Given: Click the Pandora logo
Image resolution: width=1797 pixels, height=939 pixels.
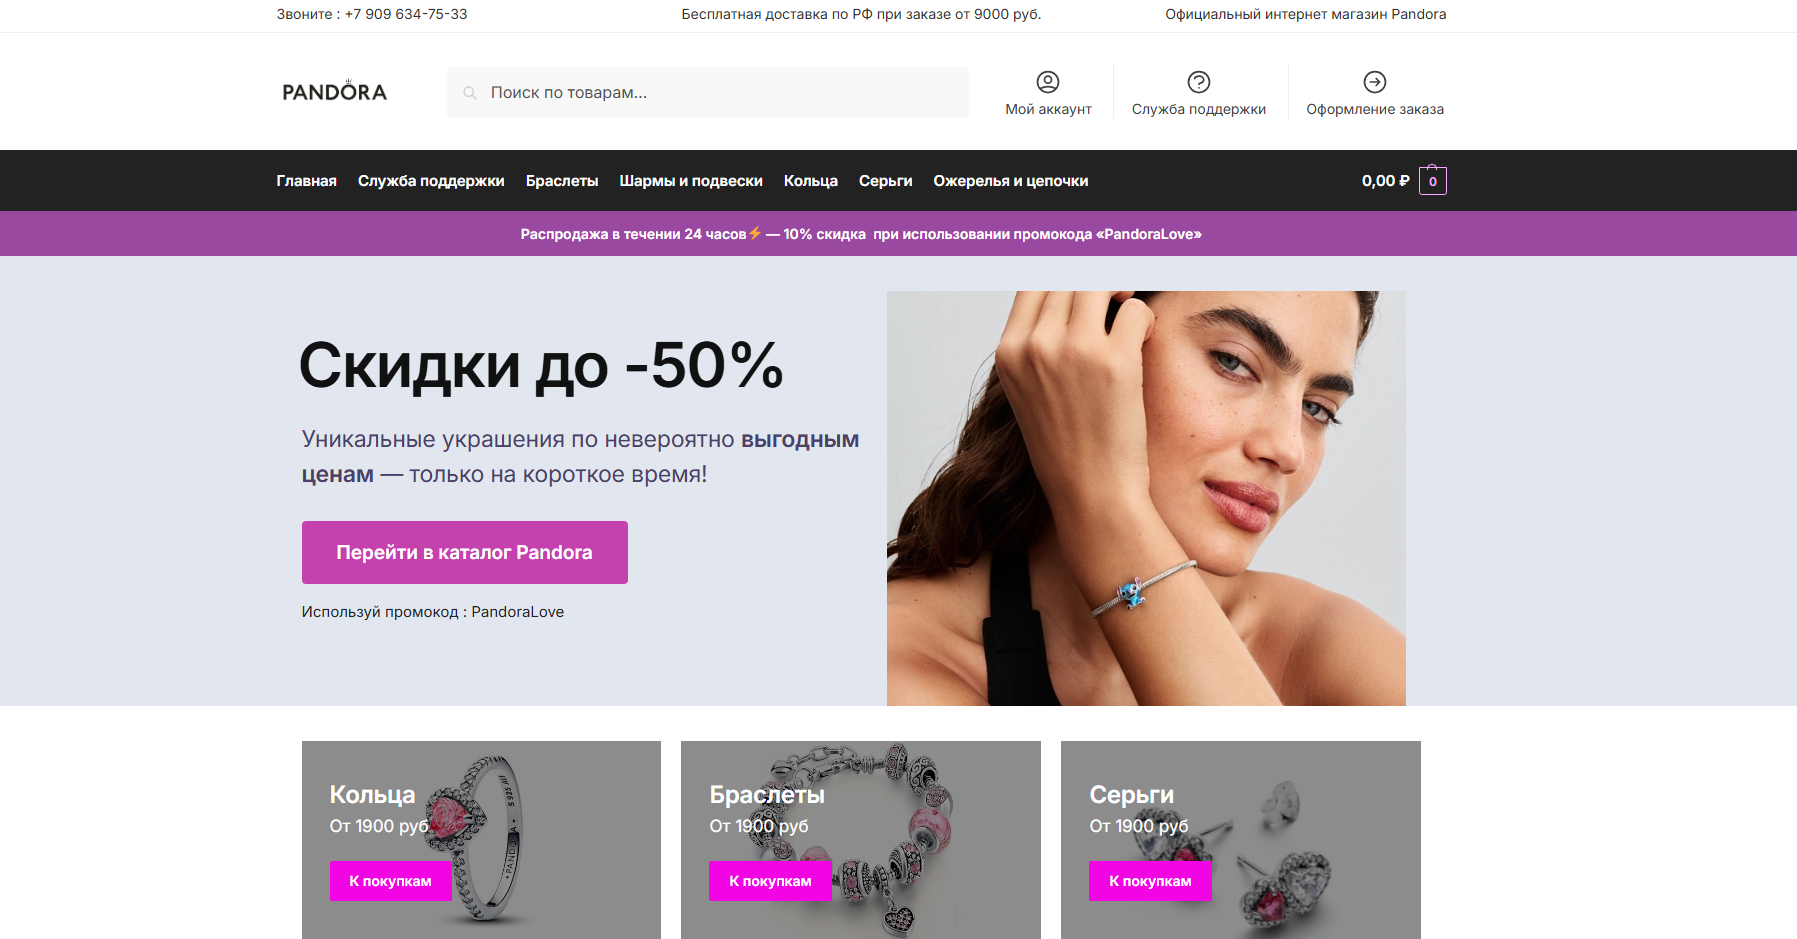Looking at the screenshot, I should tap(334, 91).
